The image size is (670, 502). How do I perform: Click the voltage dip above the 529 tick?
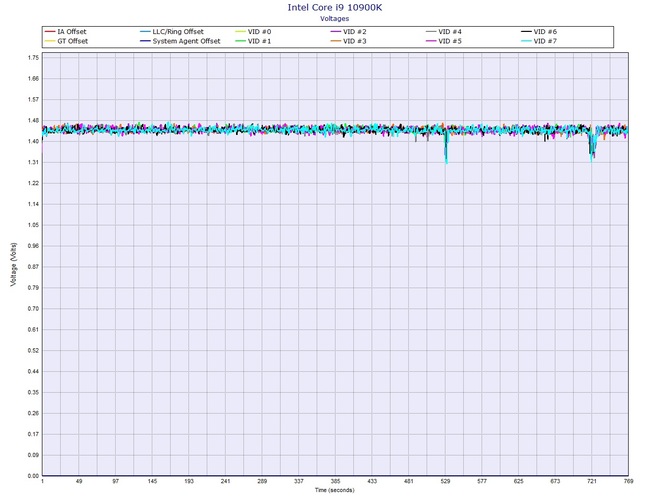446,147
